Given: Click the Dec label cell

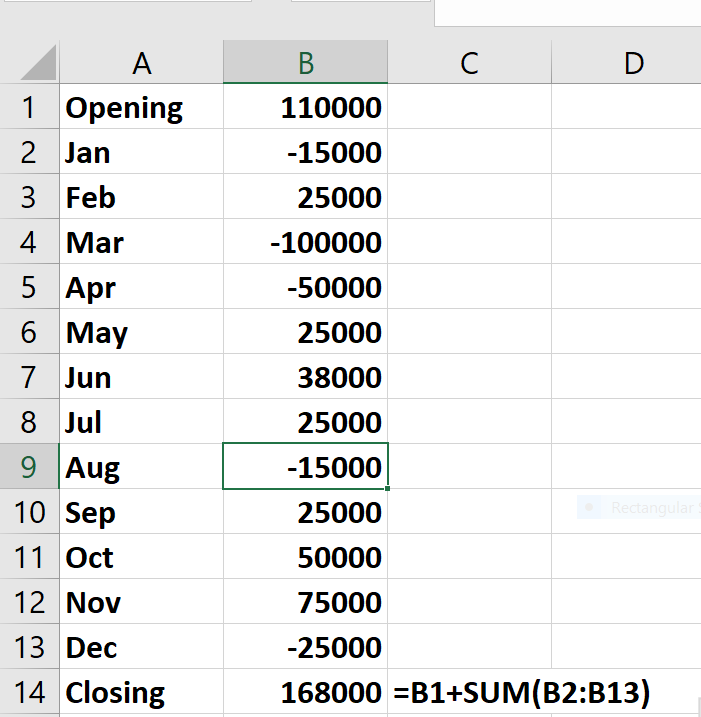Looking at the screenshot, I should click(x=141, y=647).
